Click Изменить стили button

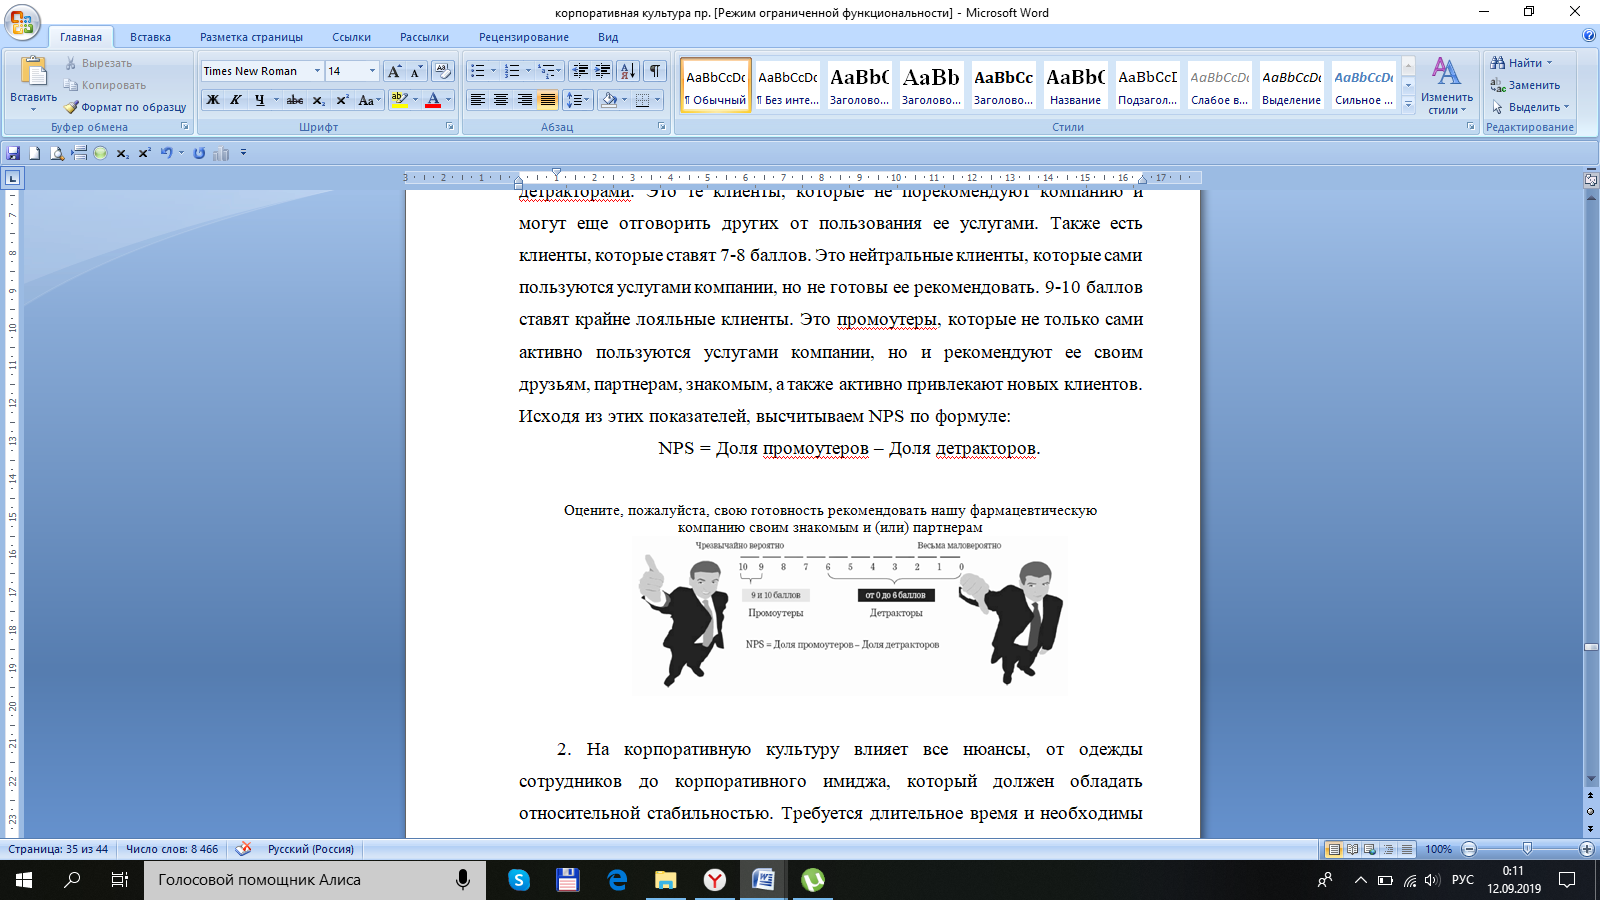[1446, 86]
